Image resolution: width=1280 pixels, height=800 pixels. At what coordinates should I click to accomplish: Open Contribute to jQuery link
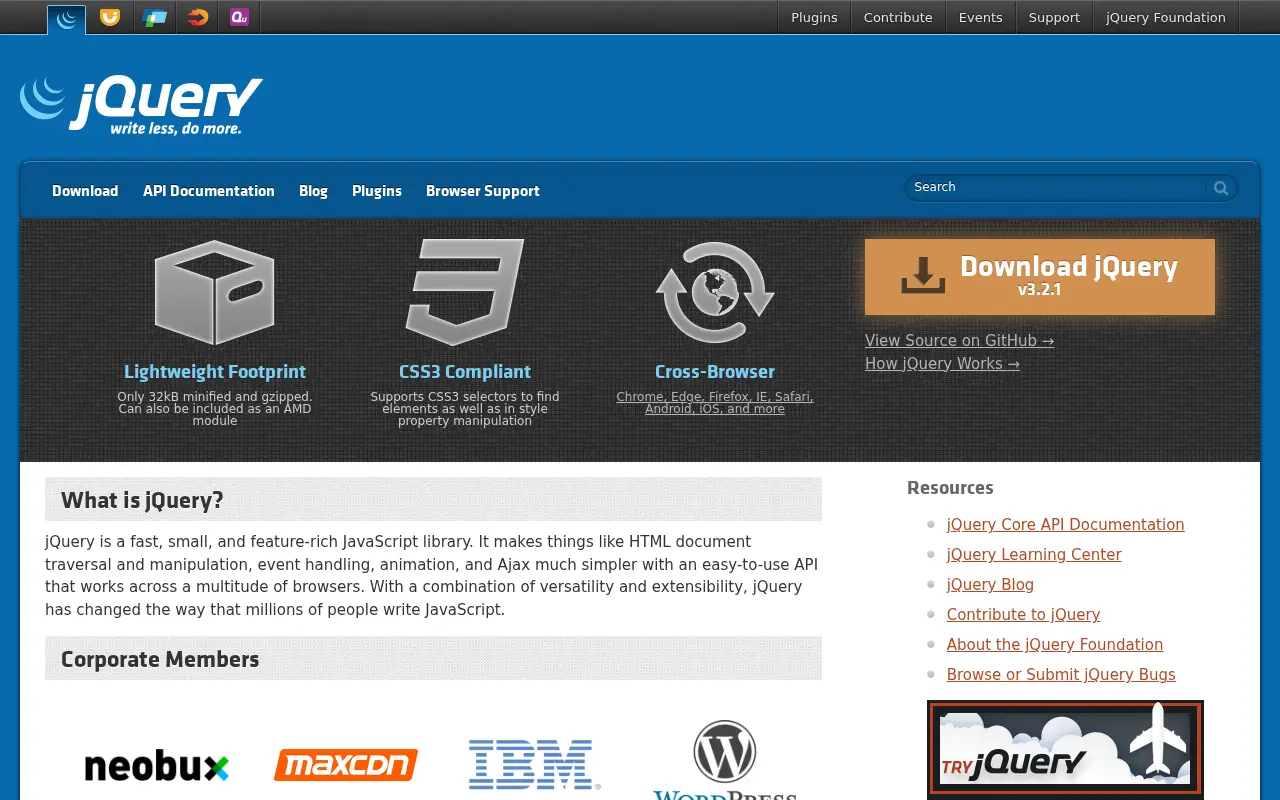(1023, 615)
